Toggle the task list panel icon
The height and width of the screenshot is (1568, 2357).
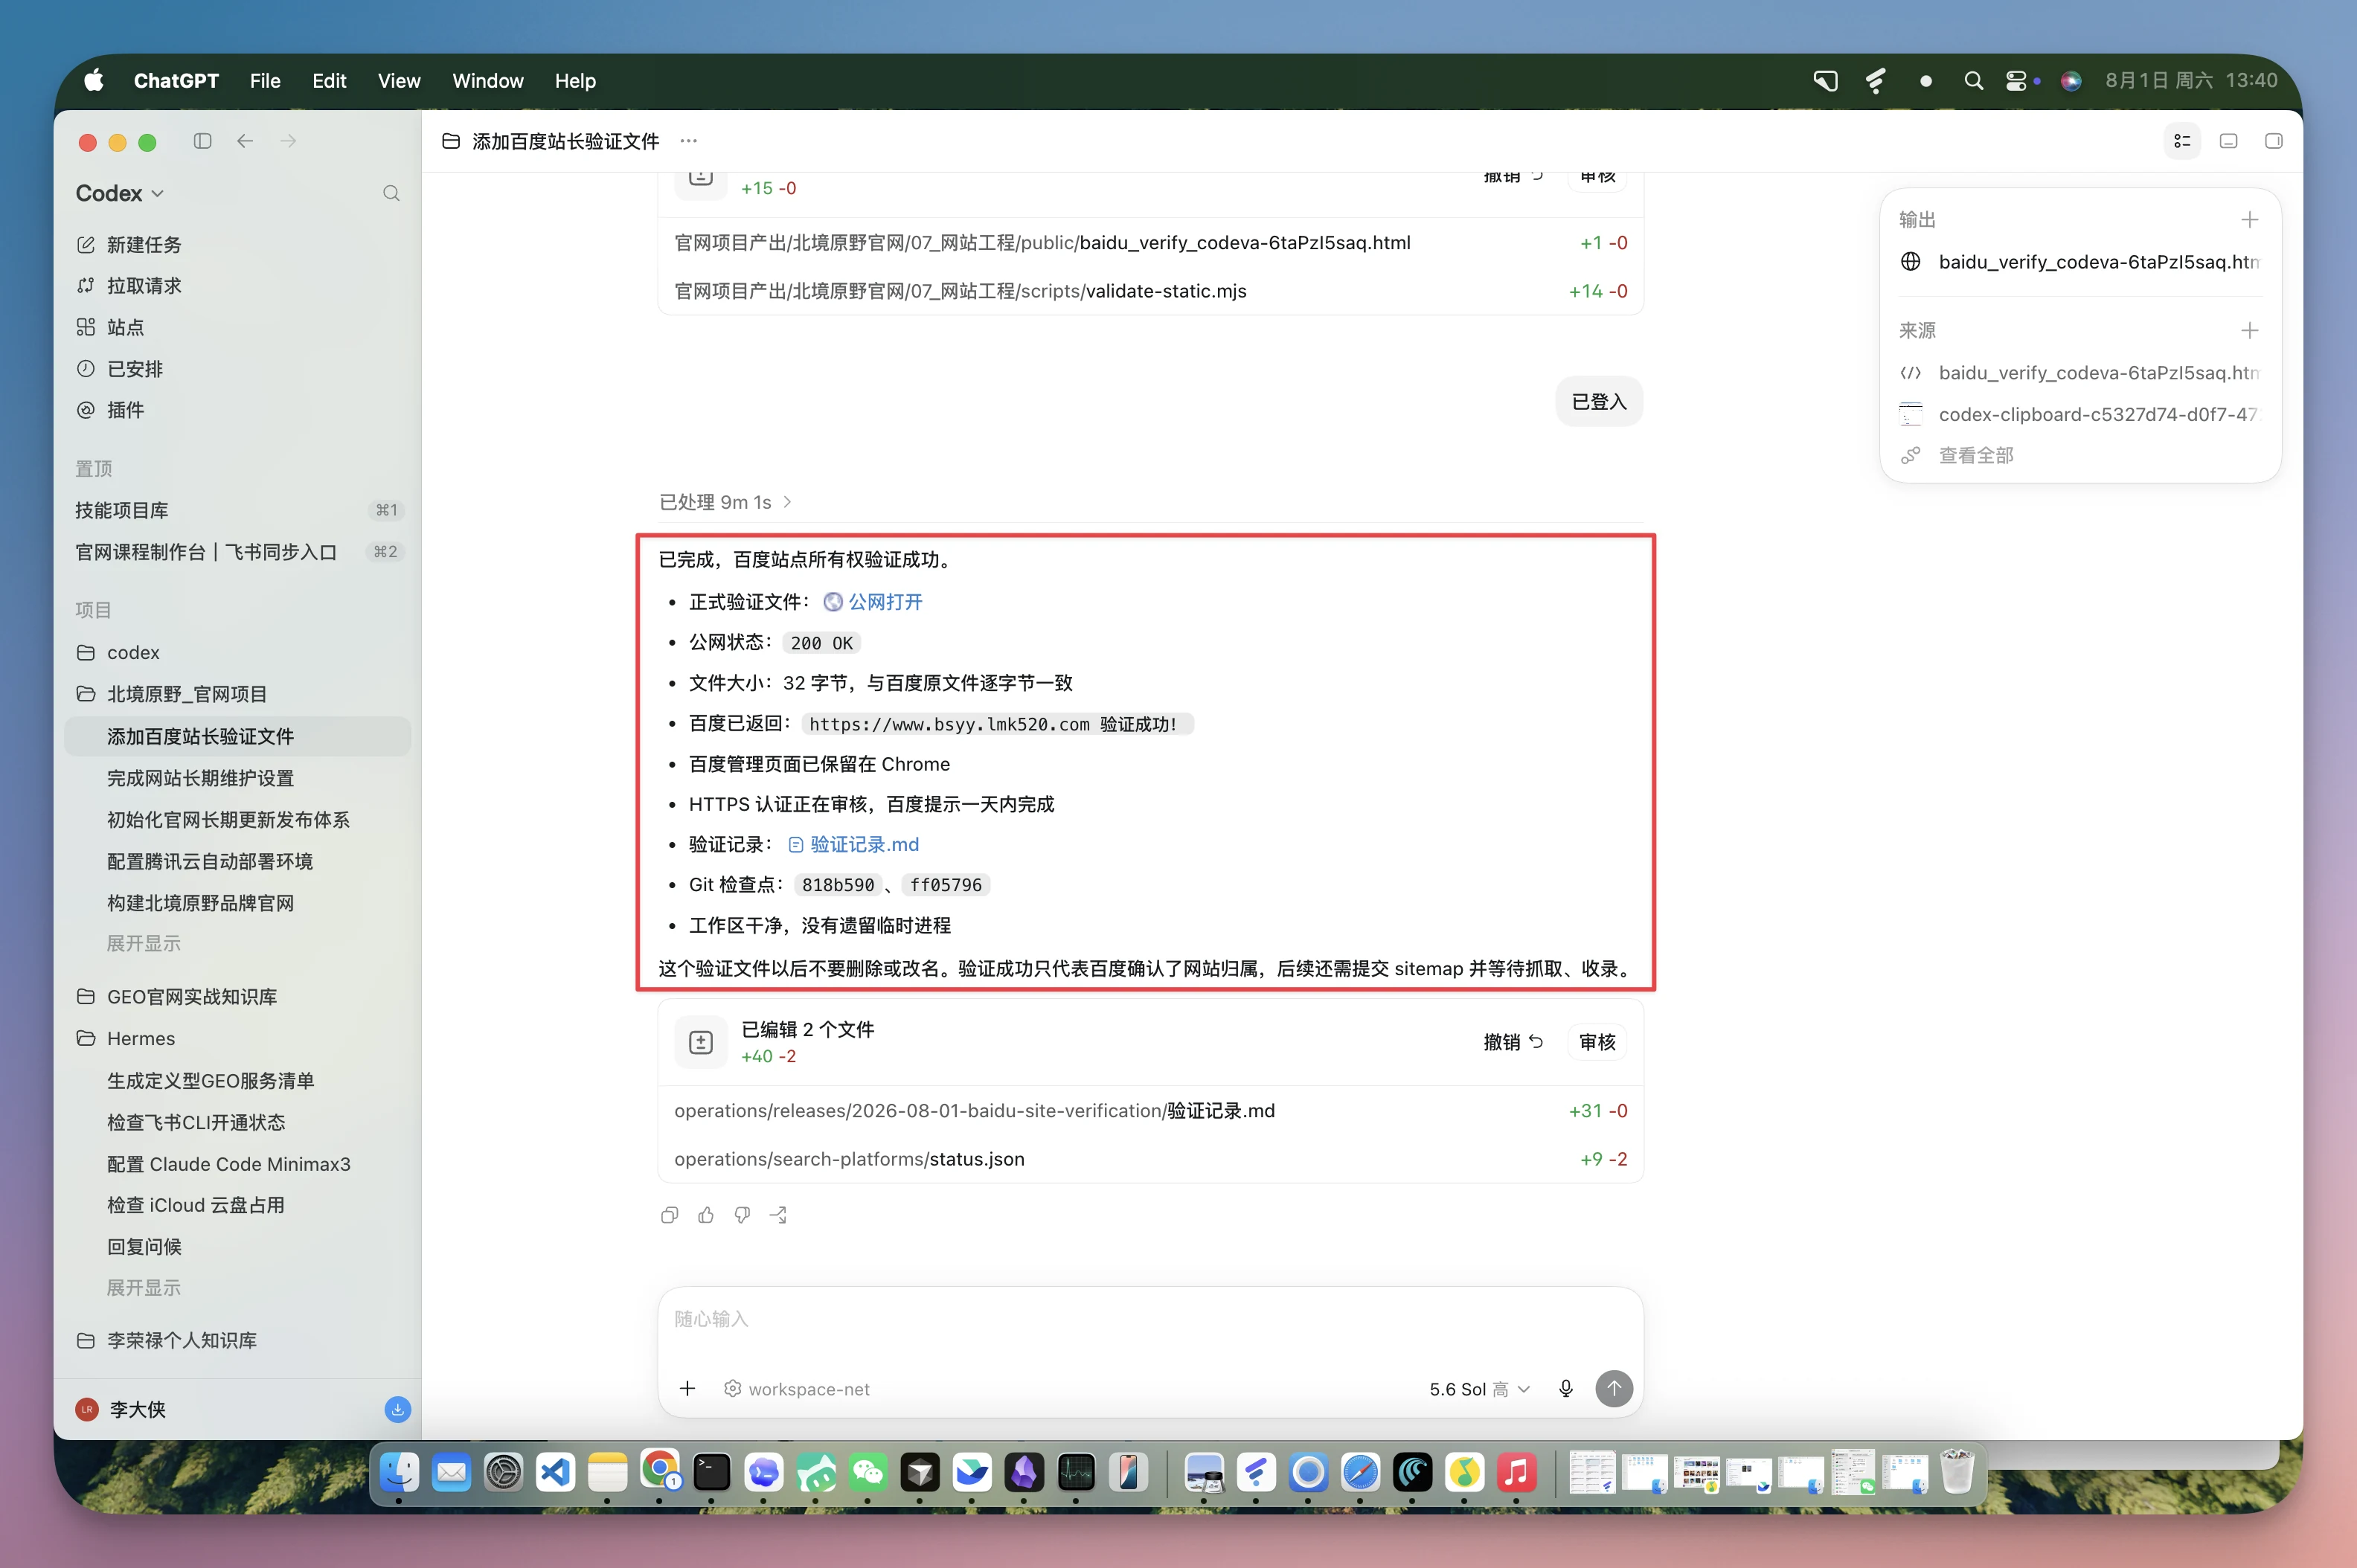click(x=2182, y=141)
